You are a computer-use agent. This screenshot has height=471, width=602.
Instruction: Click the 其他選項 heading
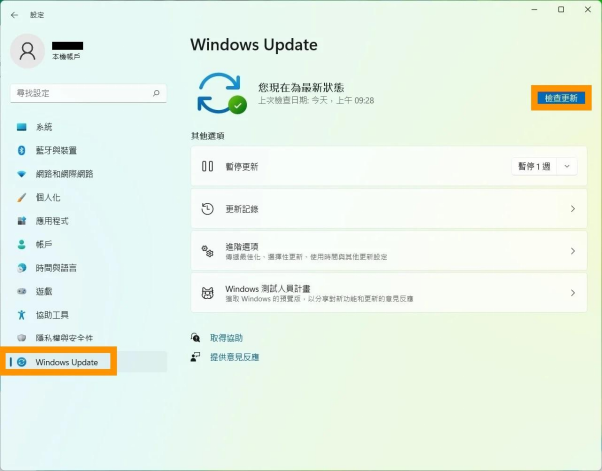point(208,136)
